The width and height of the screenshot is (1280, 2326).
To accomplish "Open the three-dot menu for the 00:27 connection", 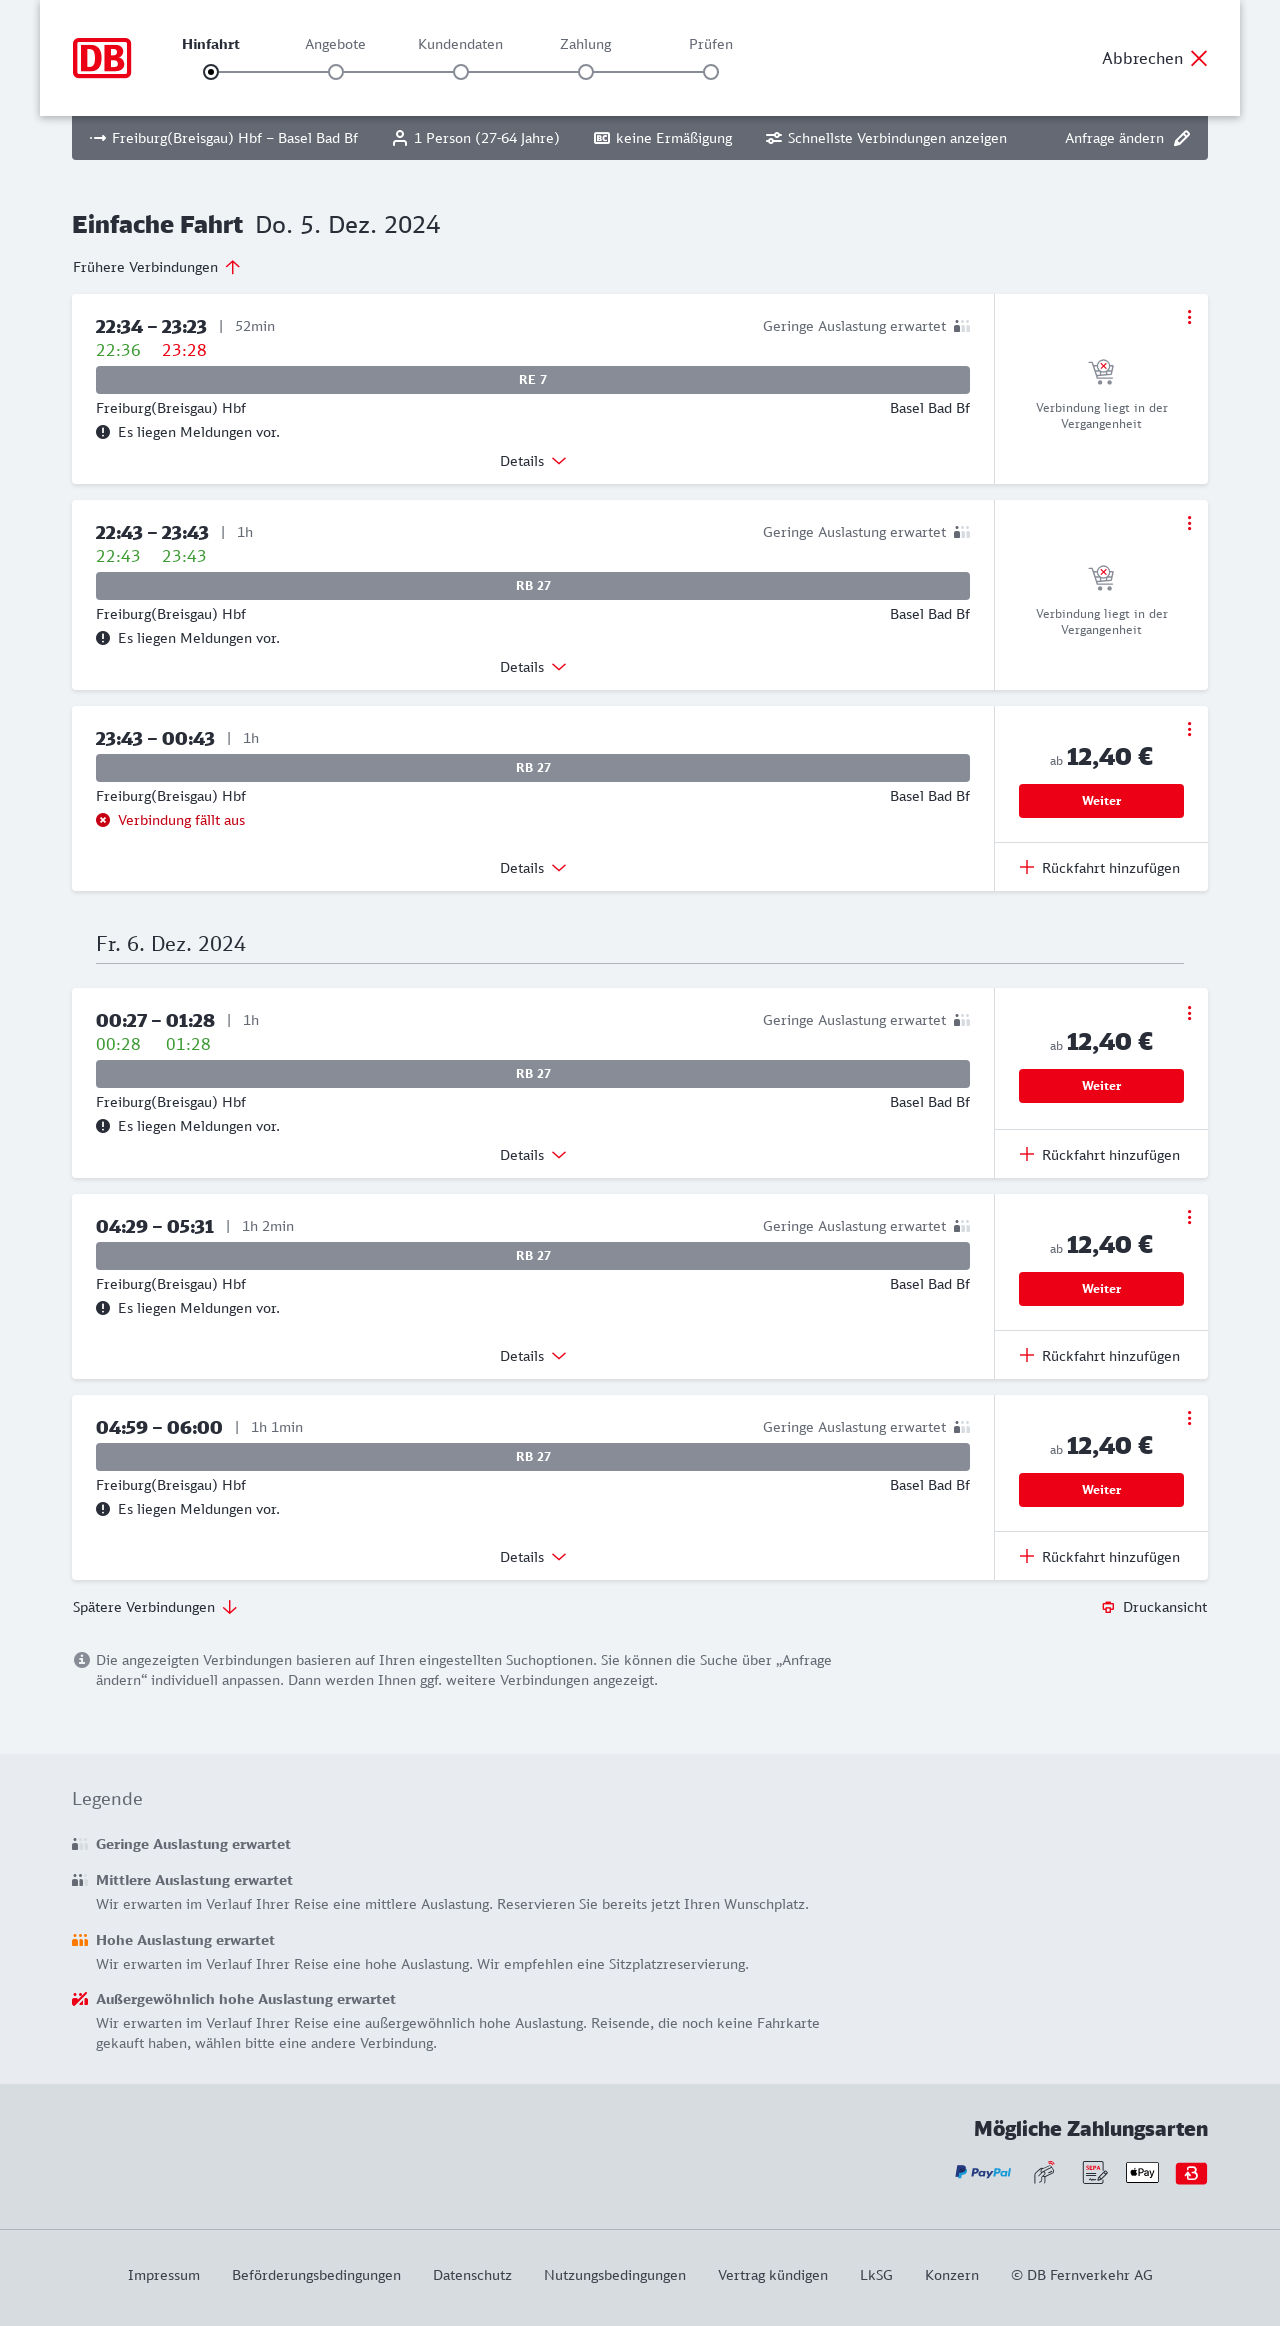I will [x=1189, y=1013].
